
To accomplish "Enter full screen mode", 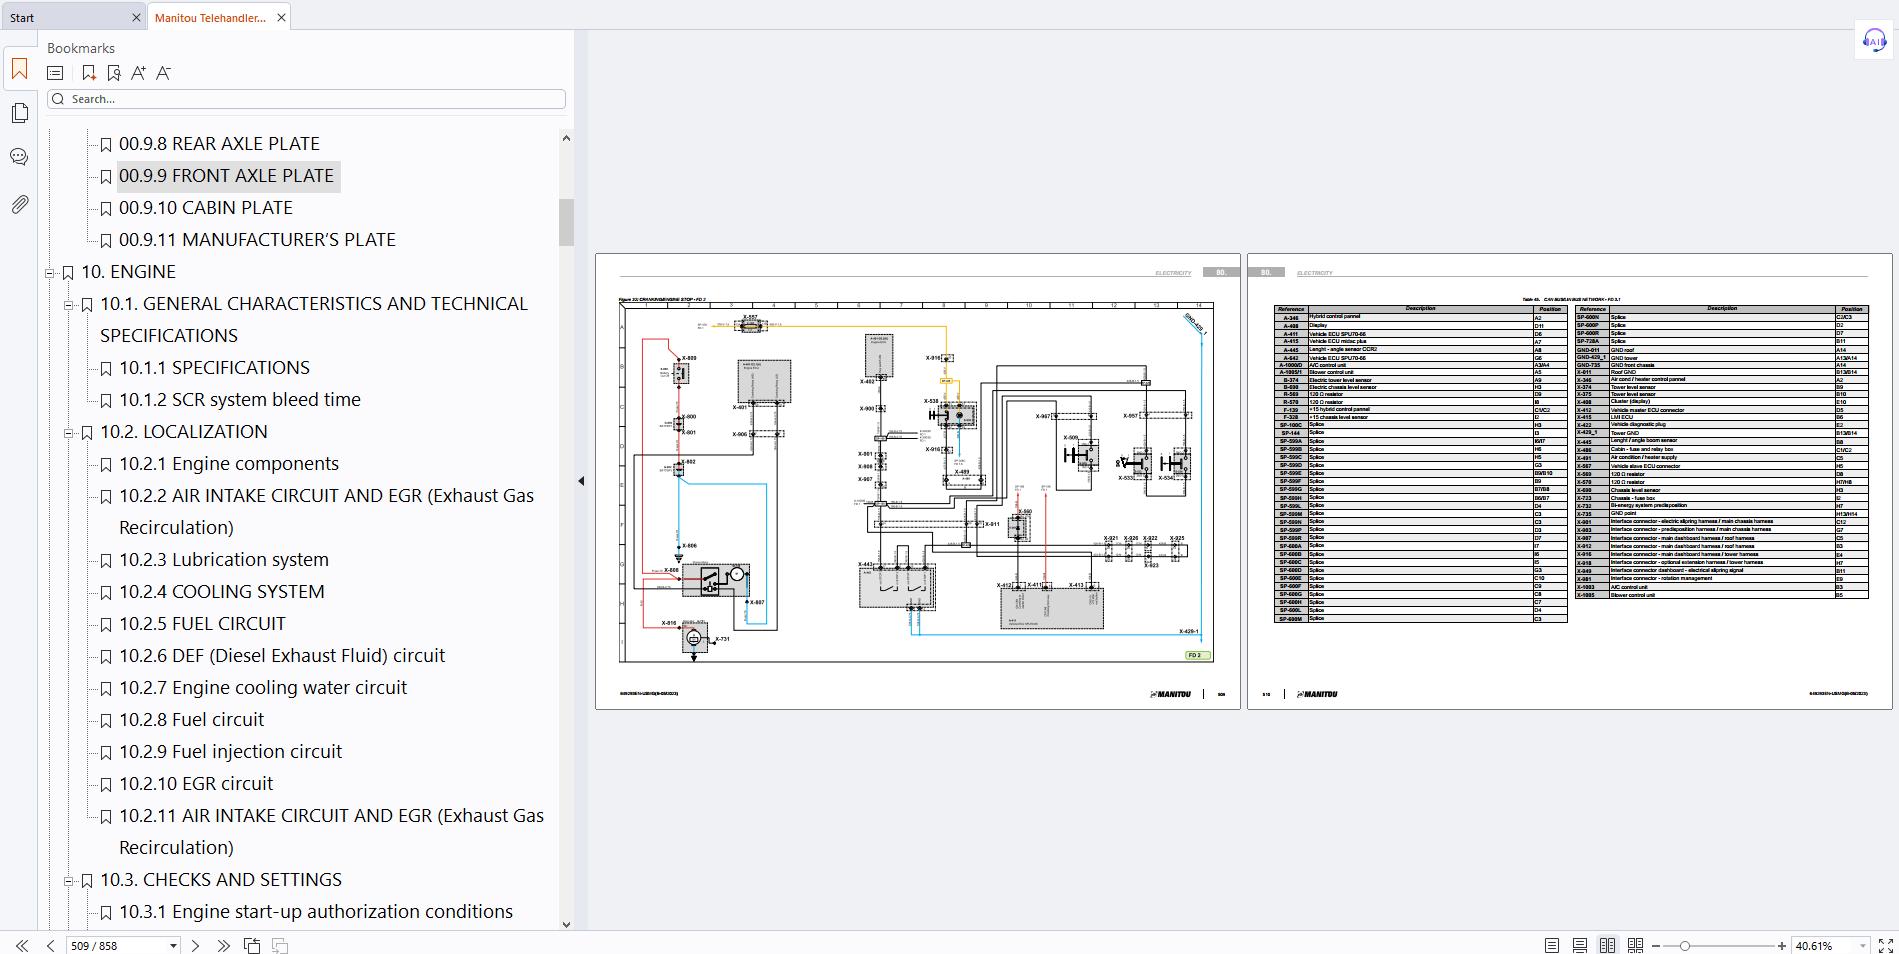I will (1886, 945).
